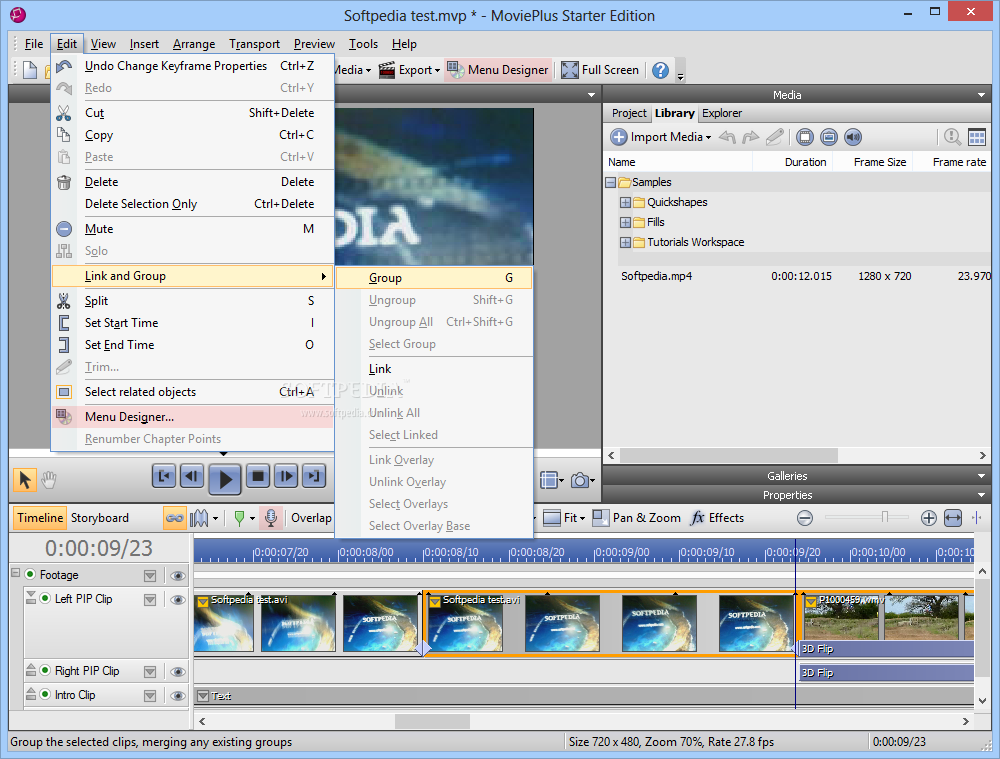Collapse the Footage group track
The height and width of the screenshot is (759, 1000).
click(x=16, y=573)
